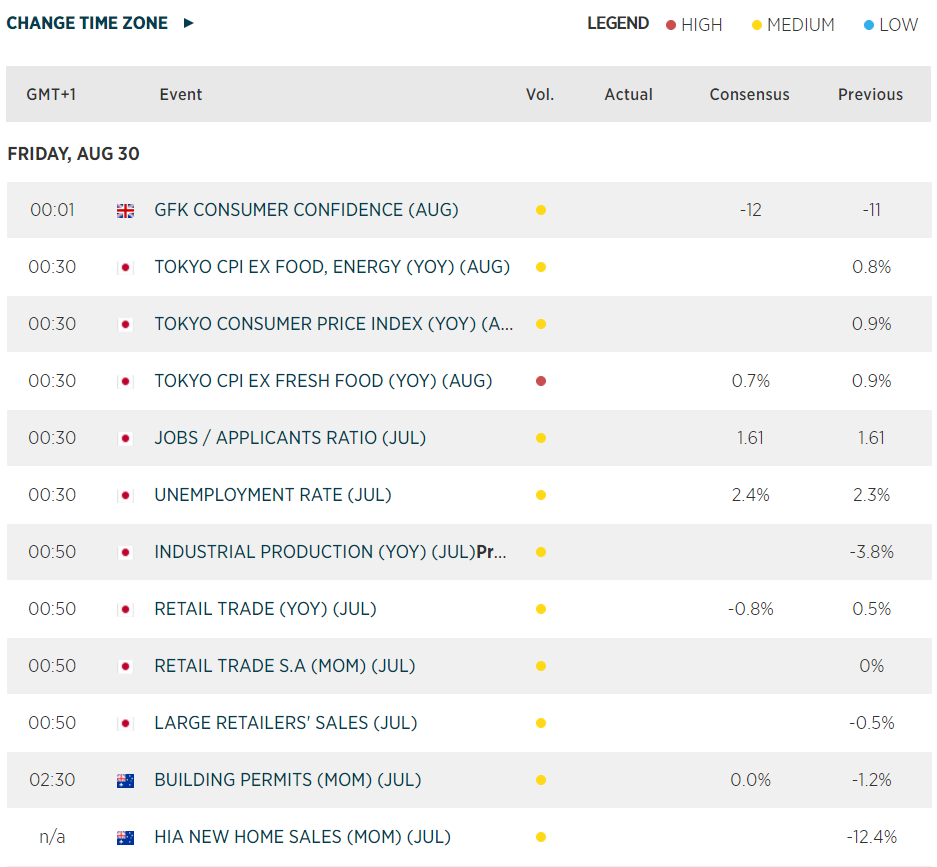The image size is (937, 867).
Task: Expand the Industrial Production (YoY) (JUL) row
Action: 330,552
